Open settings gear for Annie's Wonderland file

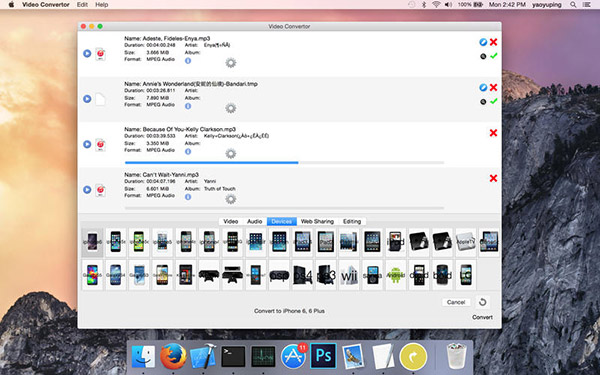click(230, 108)
